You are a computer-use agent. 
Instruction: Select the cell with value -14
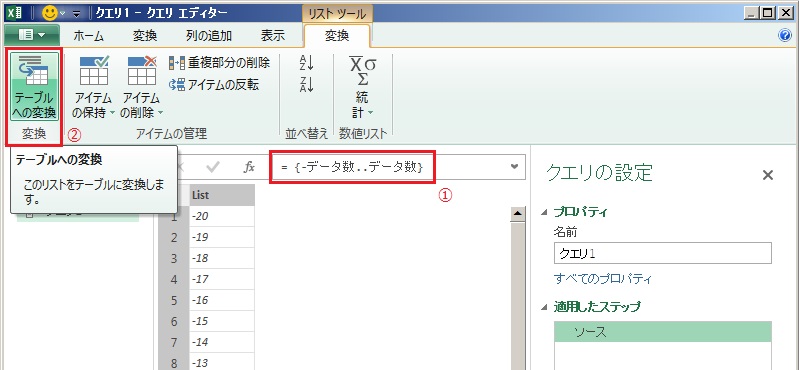coord(222,342)
